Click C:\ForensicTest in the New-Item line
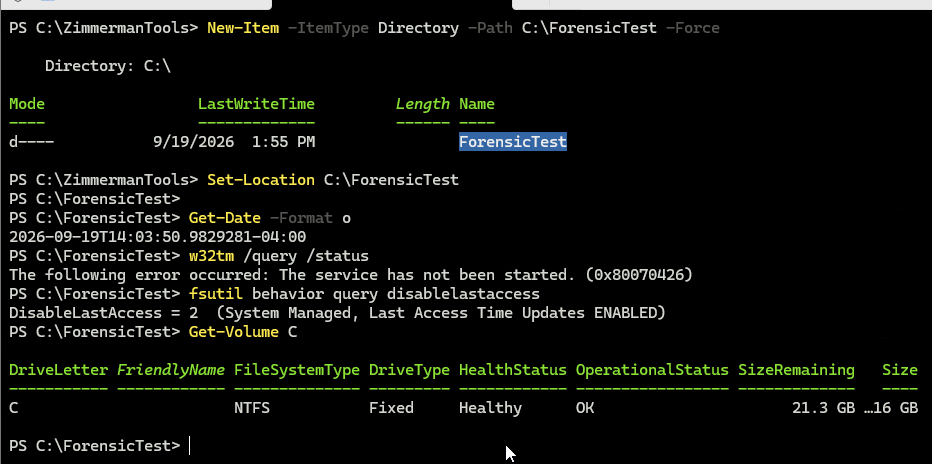Viewport: 932px width, 464px height. coord(589,28)
